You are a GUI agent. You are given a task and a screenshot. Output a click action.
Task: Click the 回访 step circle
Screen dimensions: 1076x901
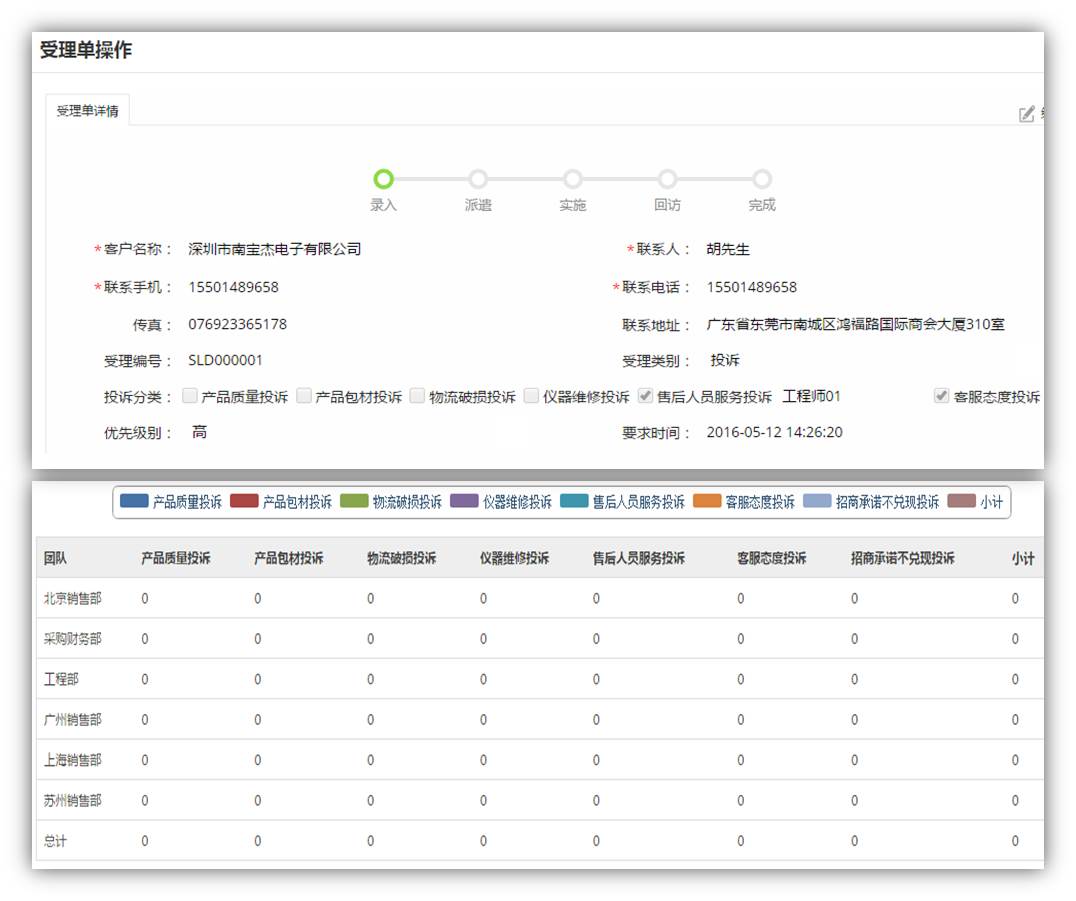pos(667,179)
